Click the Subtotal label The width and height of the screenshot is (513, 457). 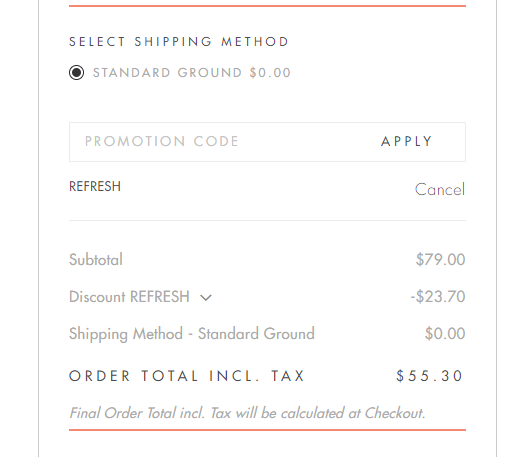96,259
